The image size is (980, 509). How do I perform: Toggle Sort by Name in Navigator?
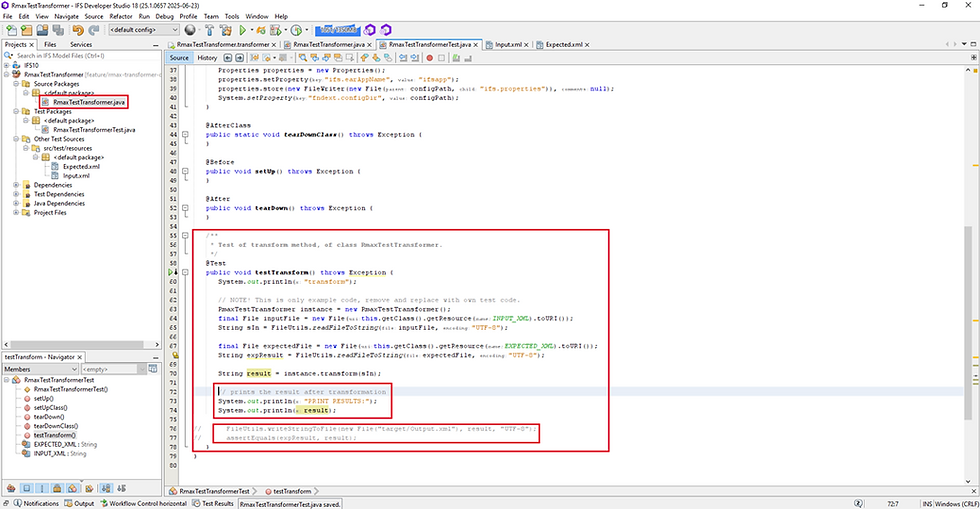(x=106, y=488)
